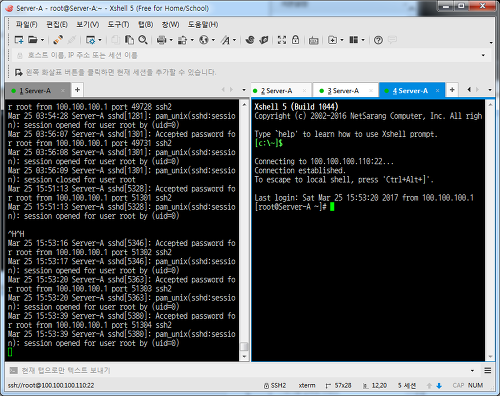Click the host name address bar field
This screenshot has height=396, width=500.
(247, 55)
